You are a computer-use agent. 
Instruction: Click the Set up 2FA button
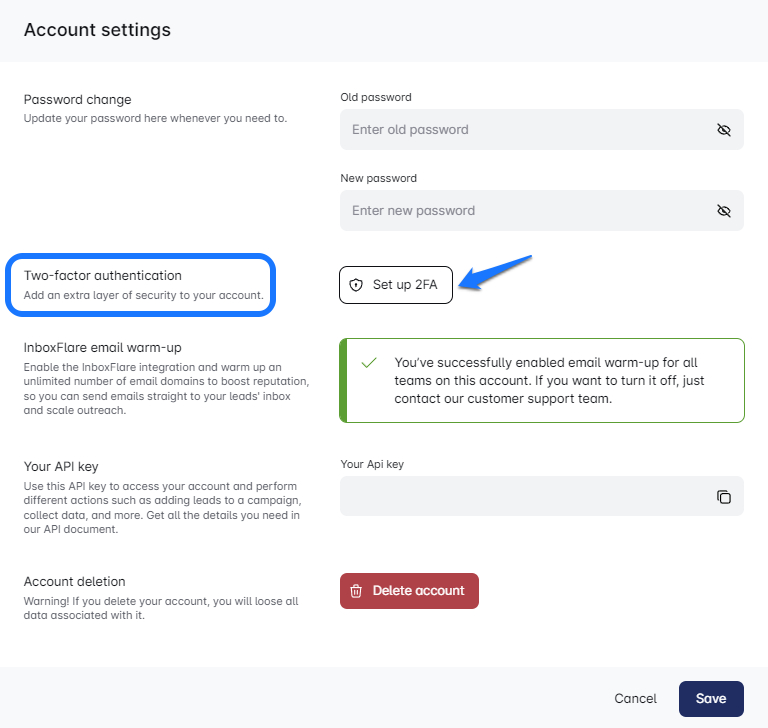396,285
